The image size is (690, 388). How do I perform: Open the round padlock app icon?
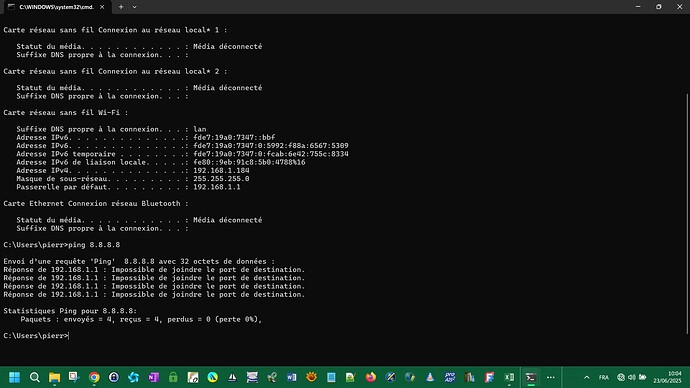(114, 377)
